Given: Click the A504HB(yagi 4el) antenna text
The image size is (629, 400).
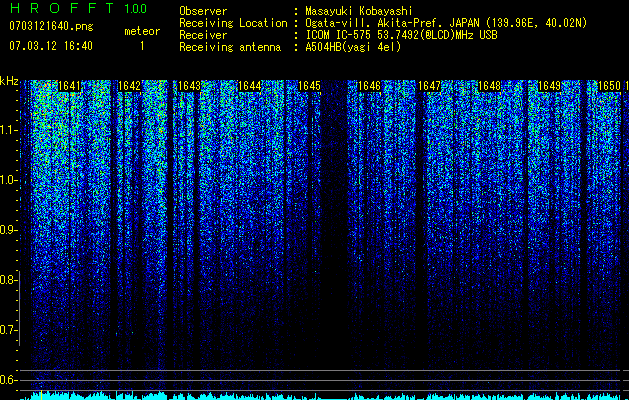Looking at the screenshot, I should click(353, 47).
